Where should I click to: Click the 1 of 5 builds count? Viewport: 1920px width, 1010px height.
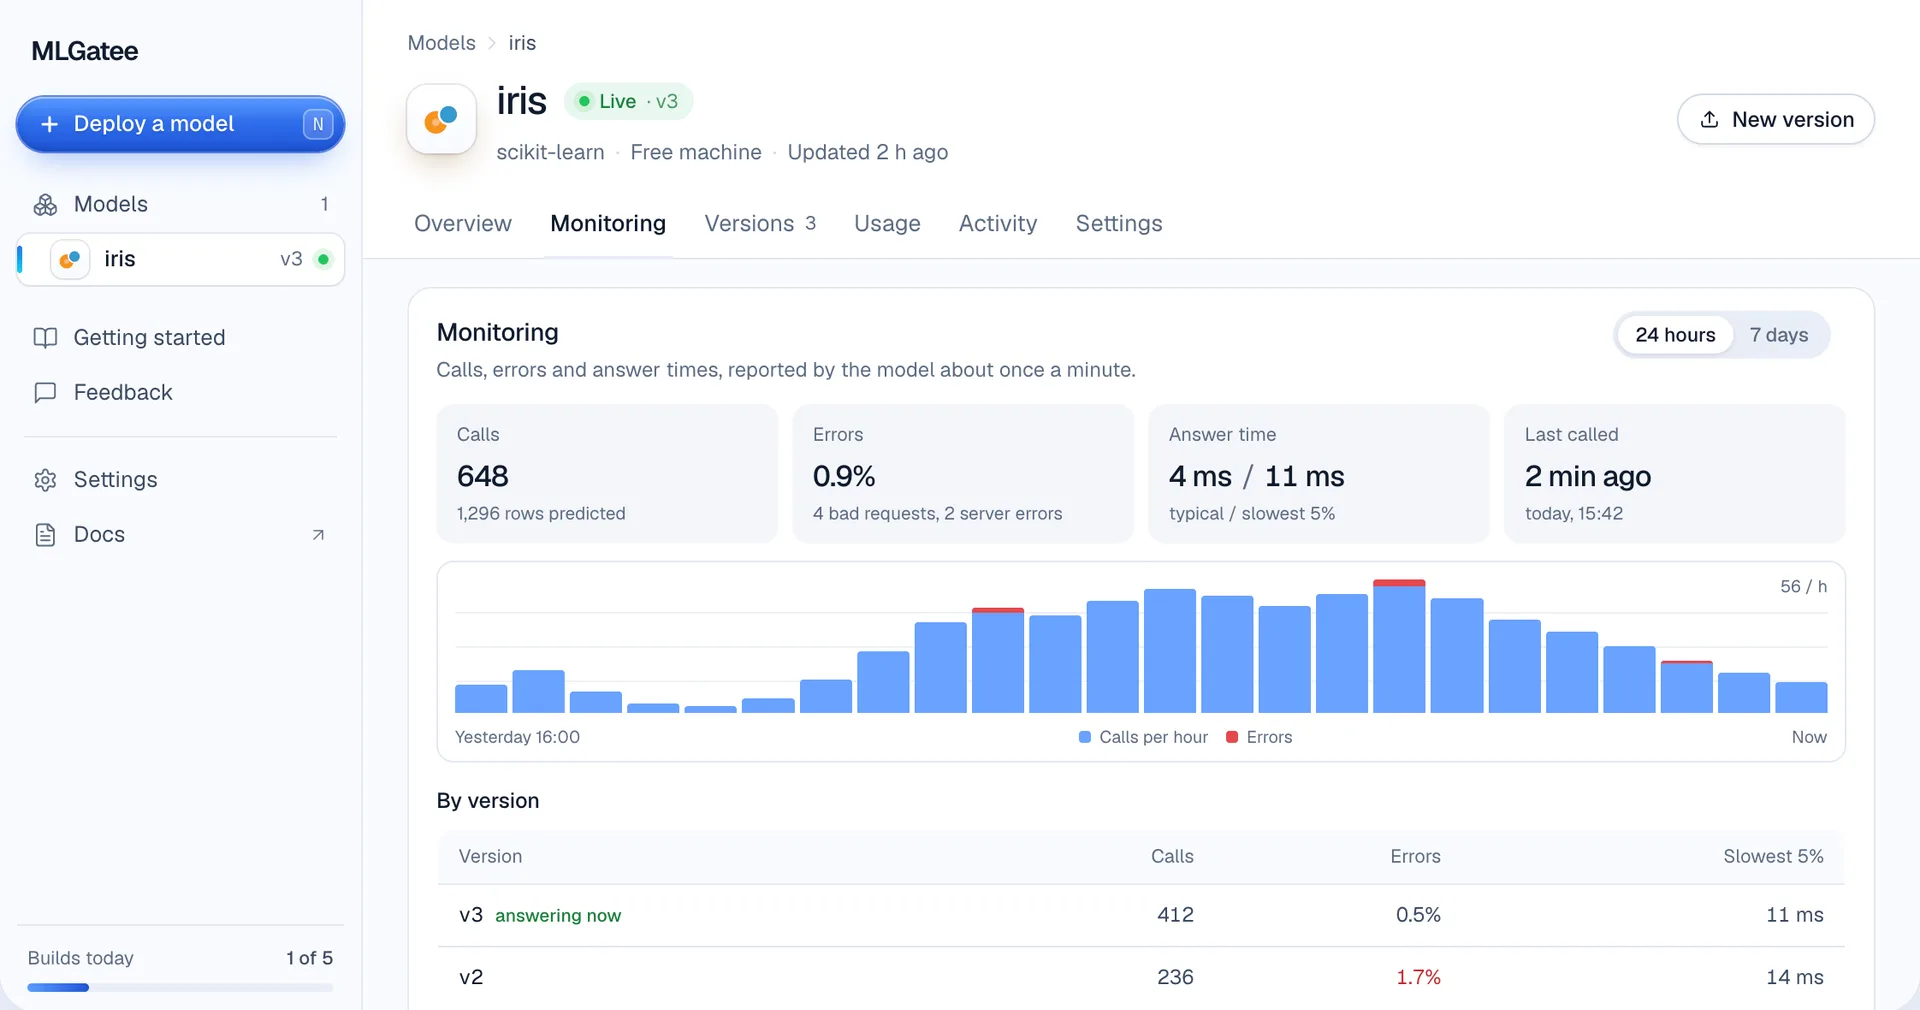309,958
